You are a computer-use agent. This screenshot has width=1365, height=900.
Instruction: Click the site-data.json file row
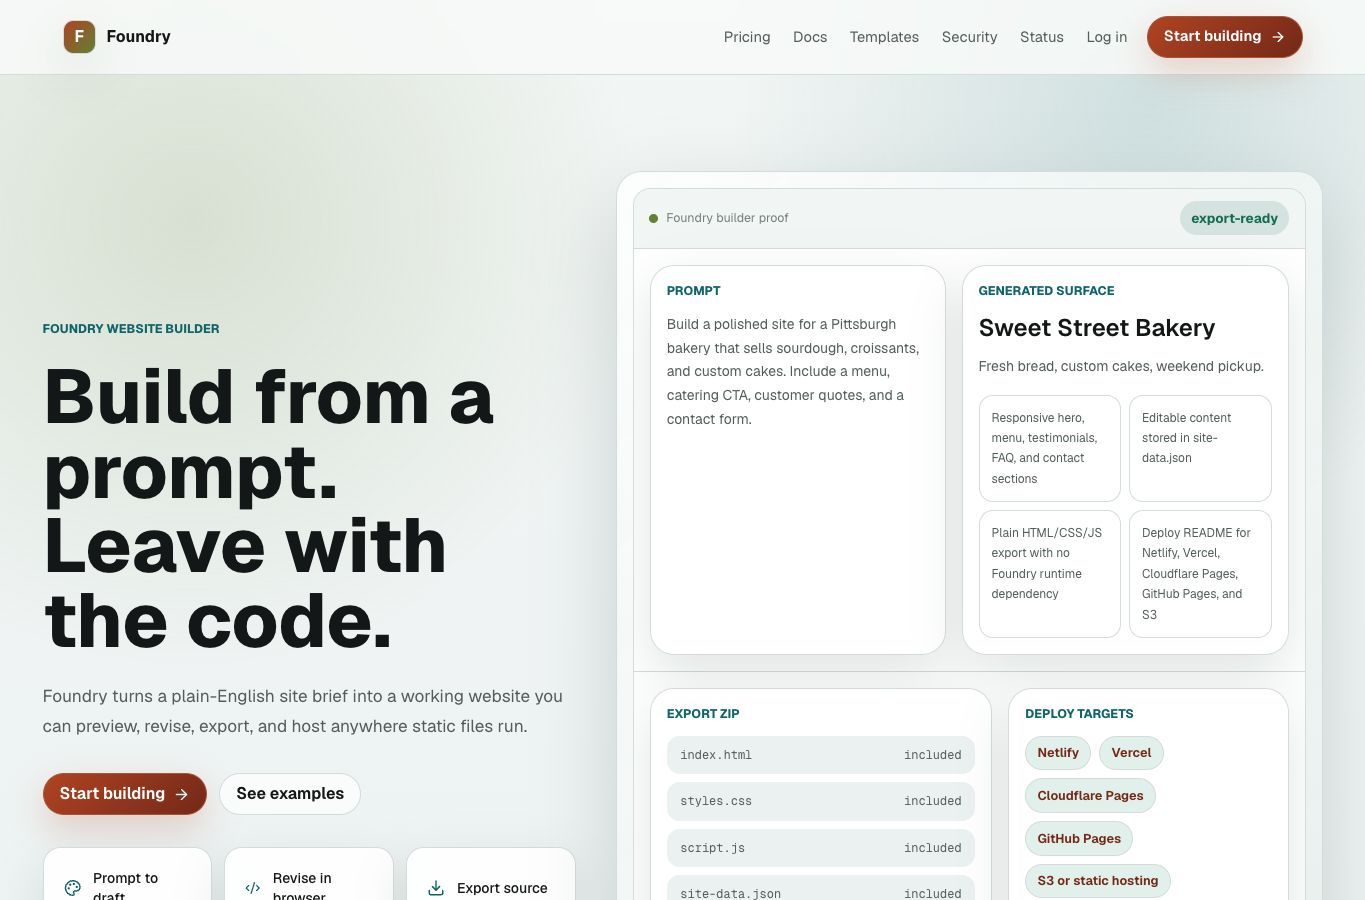820,889
